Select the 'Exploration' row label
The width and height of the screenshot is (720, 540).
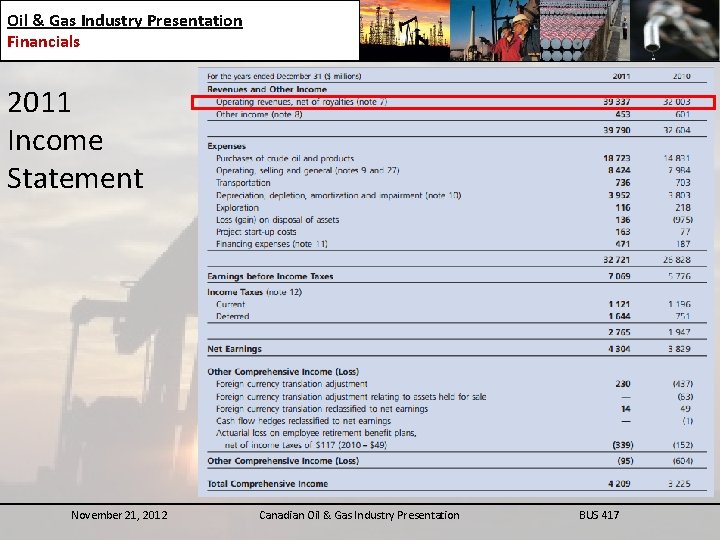(237, 208)
